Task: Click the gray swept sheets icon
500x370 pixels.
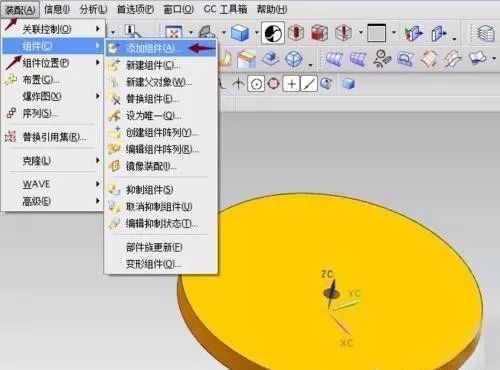Action: (453, 59)
